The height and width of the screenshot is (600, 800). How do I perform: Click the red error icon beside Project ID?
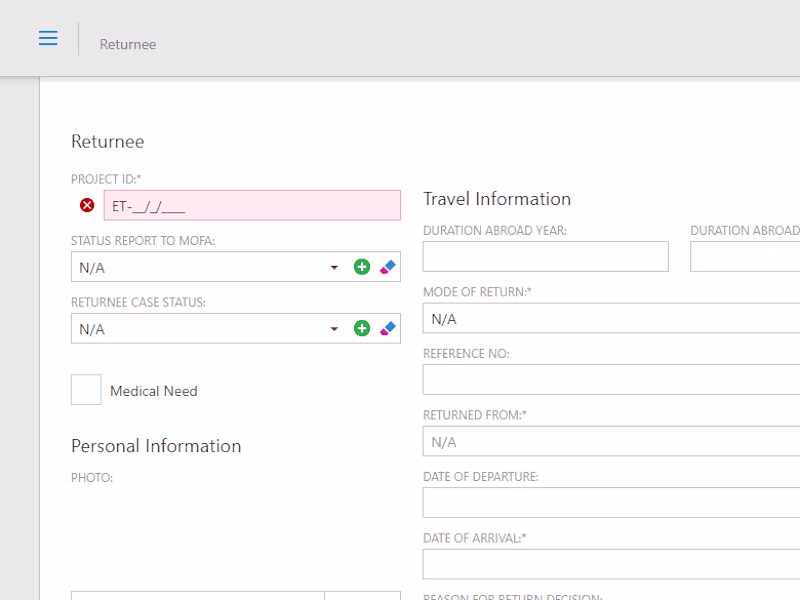pyautogui.click(x=87, y=205)
